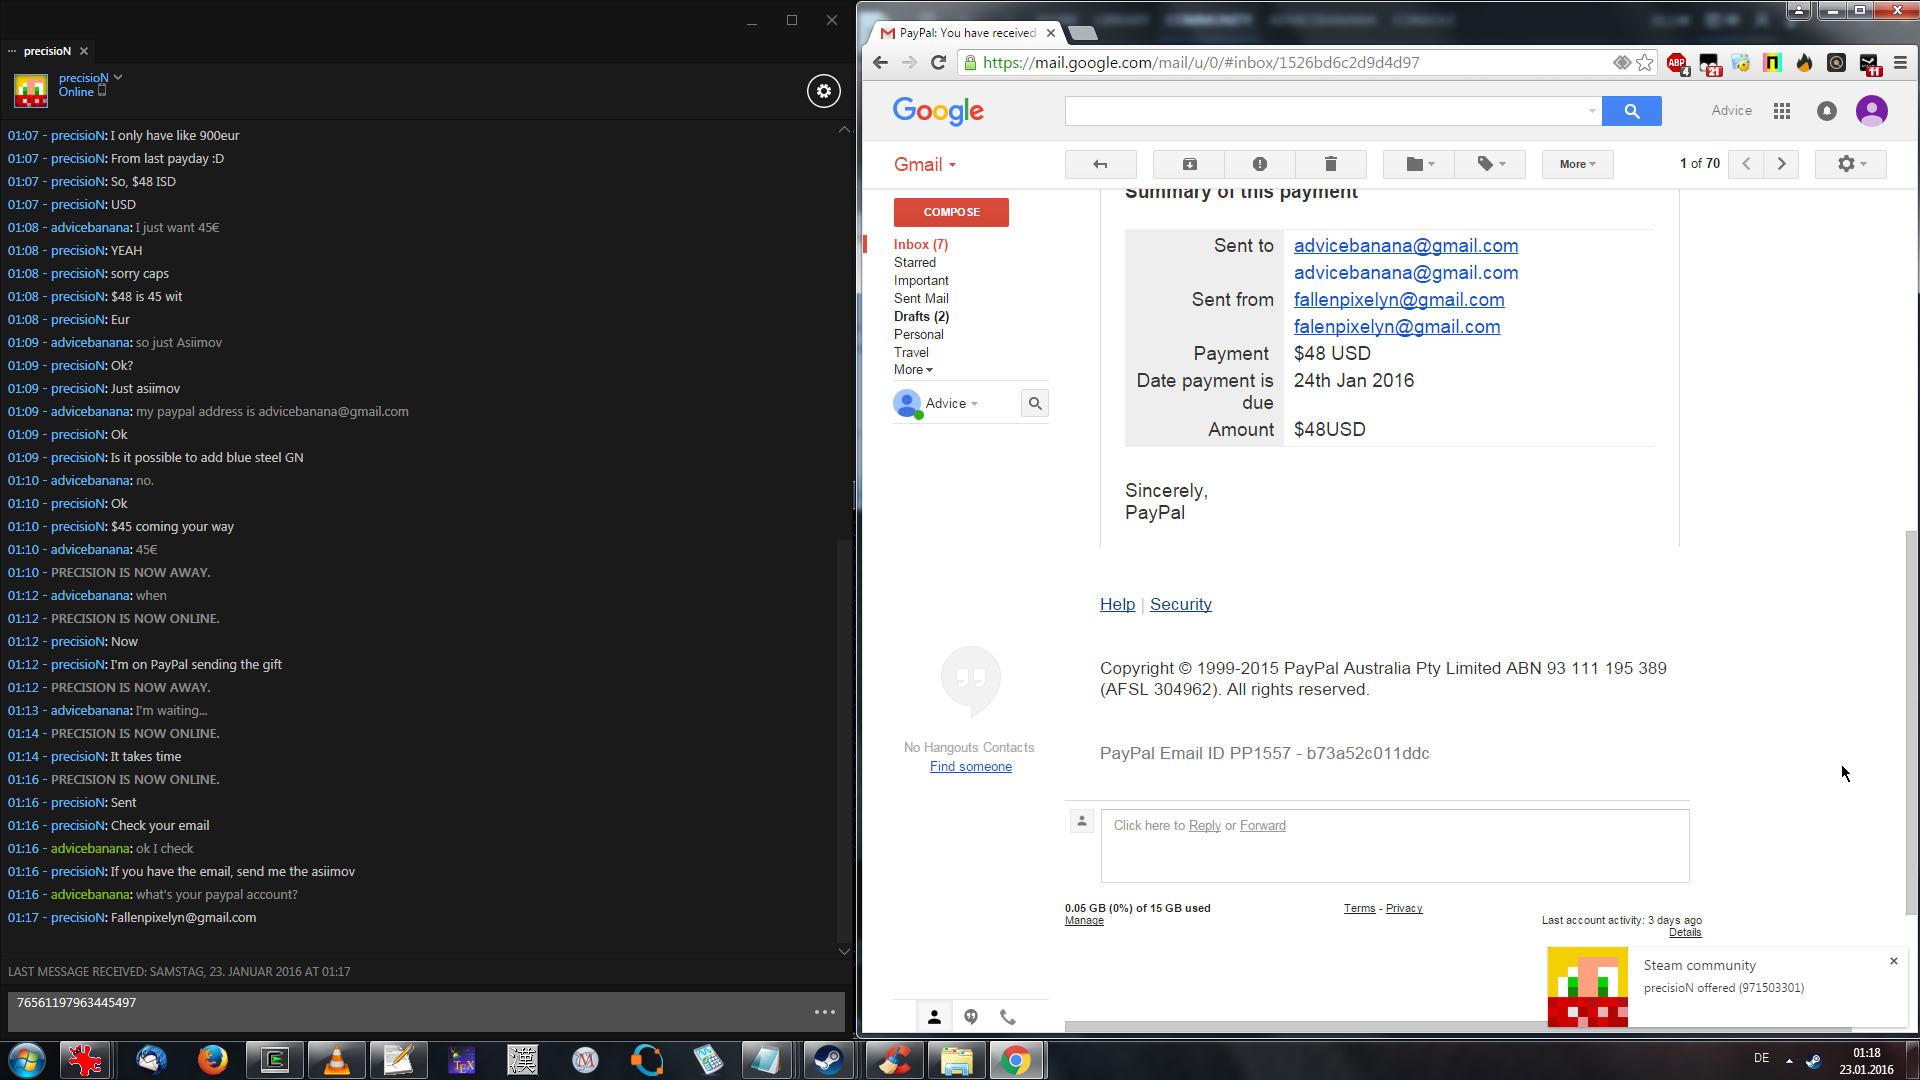
Task: Click the report spam icon
Action: pyautogui.click(x=1259, y=164)
